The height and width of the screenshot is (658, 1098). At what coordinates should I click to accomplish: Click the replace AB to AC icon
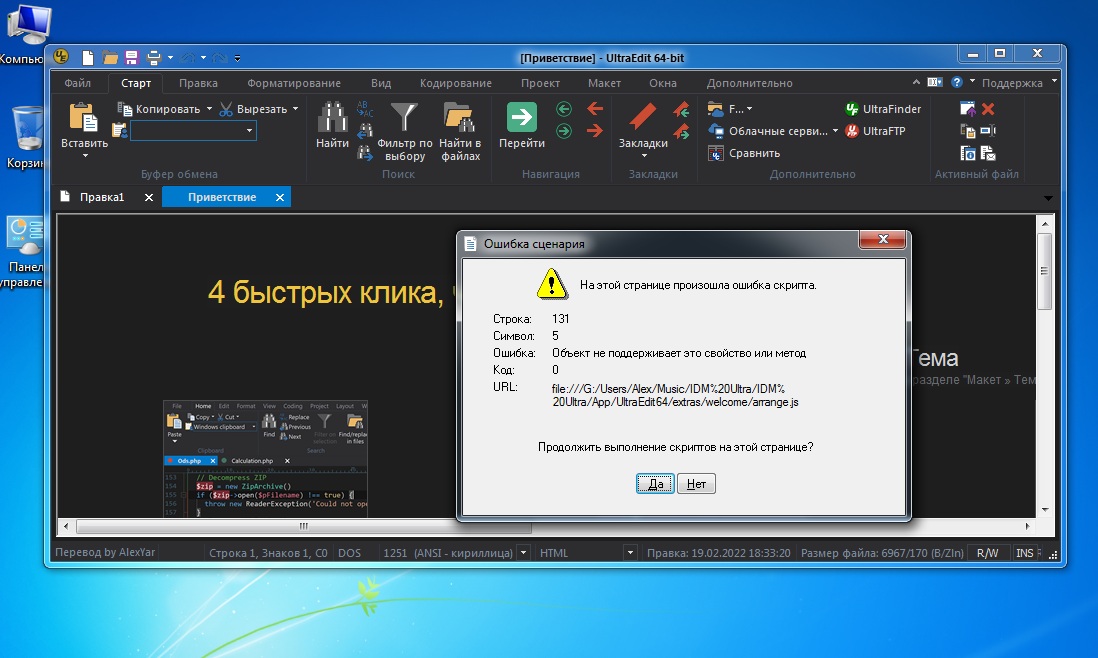click(365, 108)
